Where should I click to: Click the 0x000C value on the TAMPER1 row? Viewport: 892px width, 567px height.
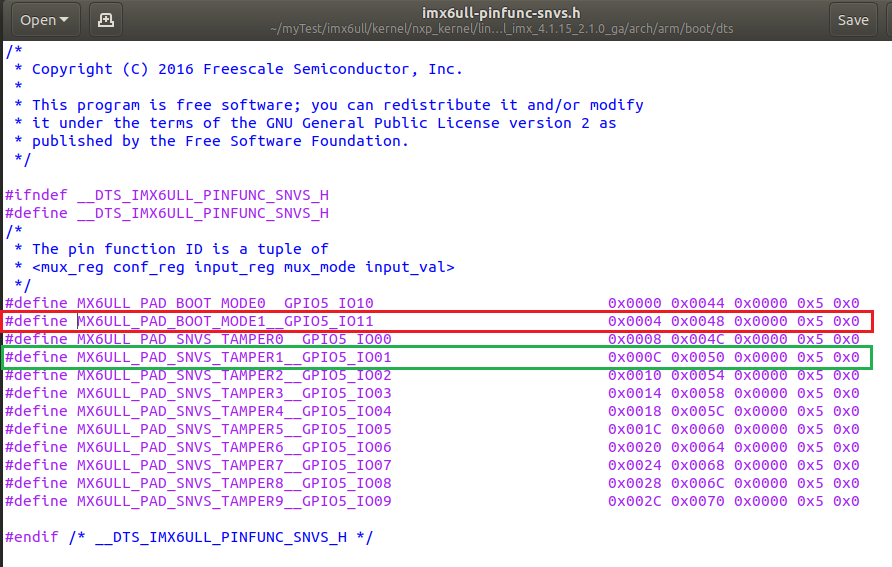pos(635,357)
